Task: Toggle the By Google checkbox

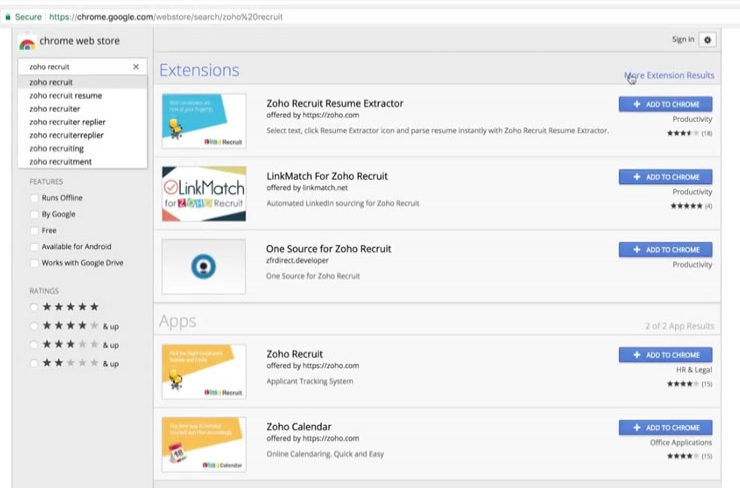Action: click(34, 214)
